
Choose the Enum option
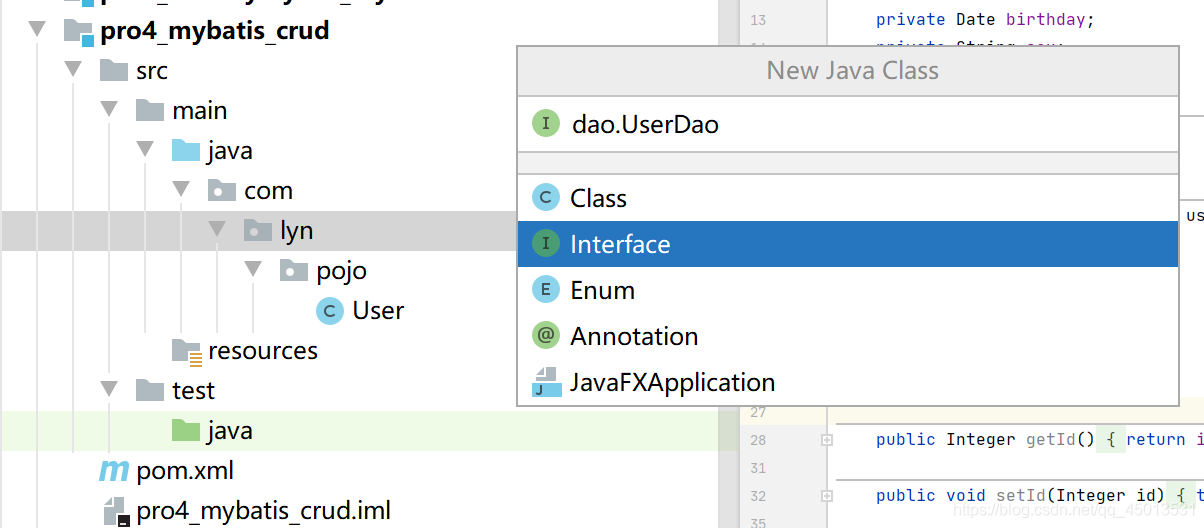click(x=602, y=290)
